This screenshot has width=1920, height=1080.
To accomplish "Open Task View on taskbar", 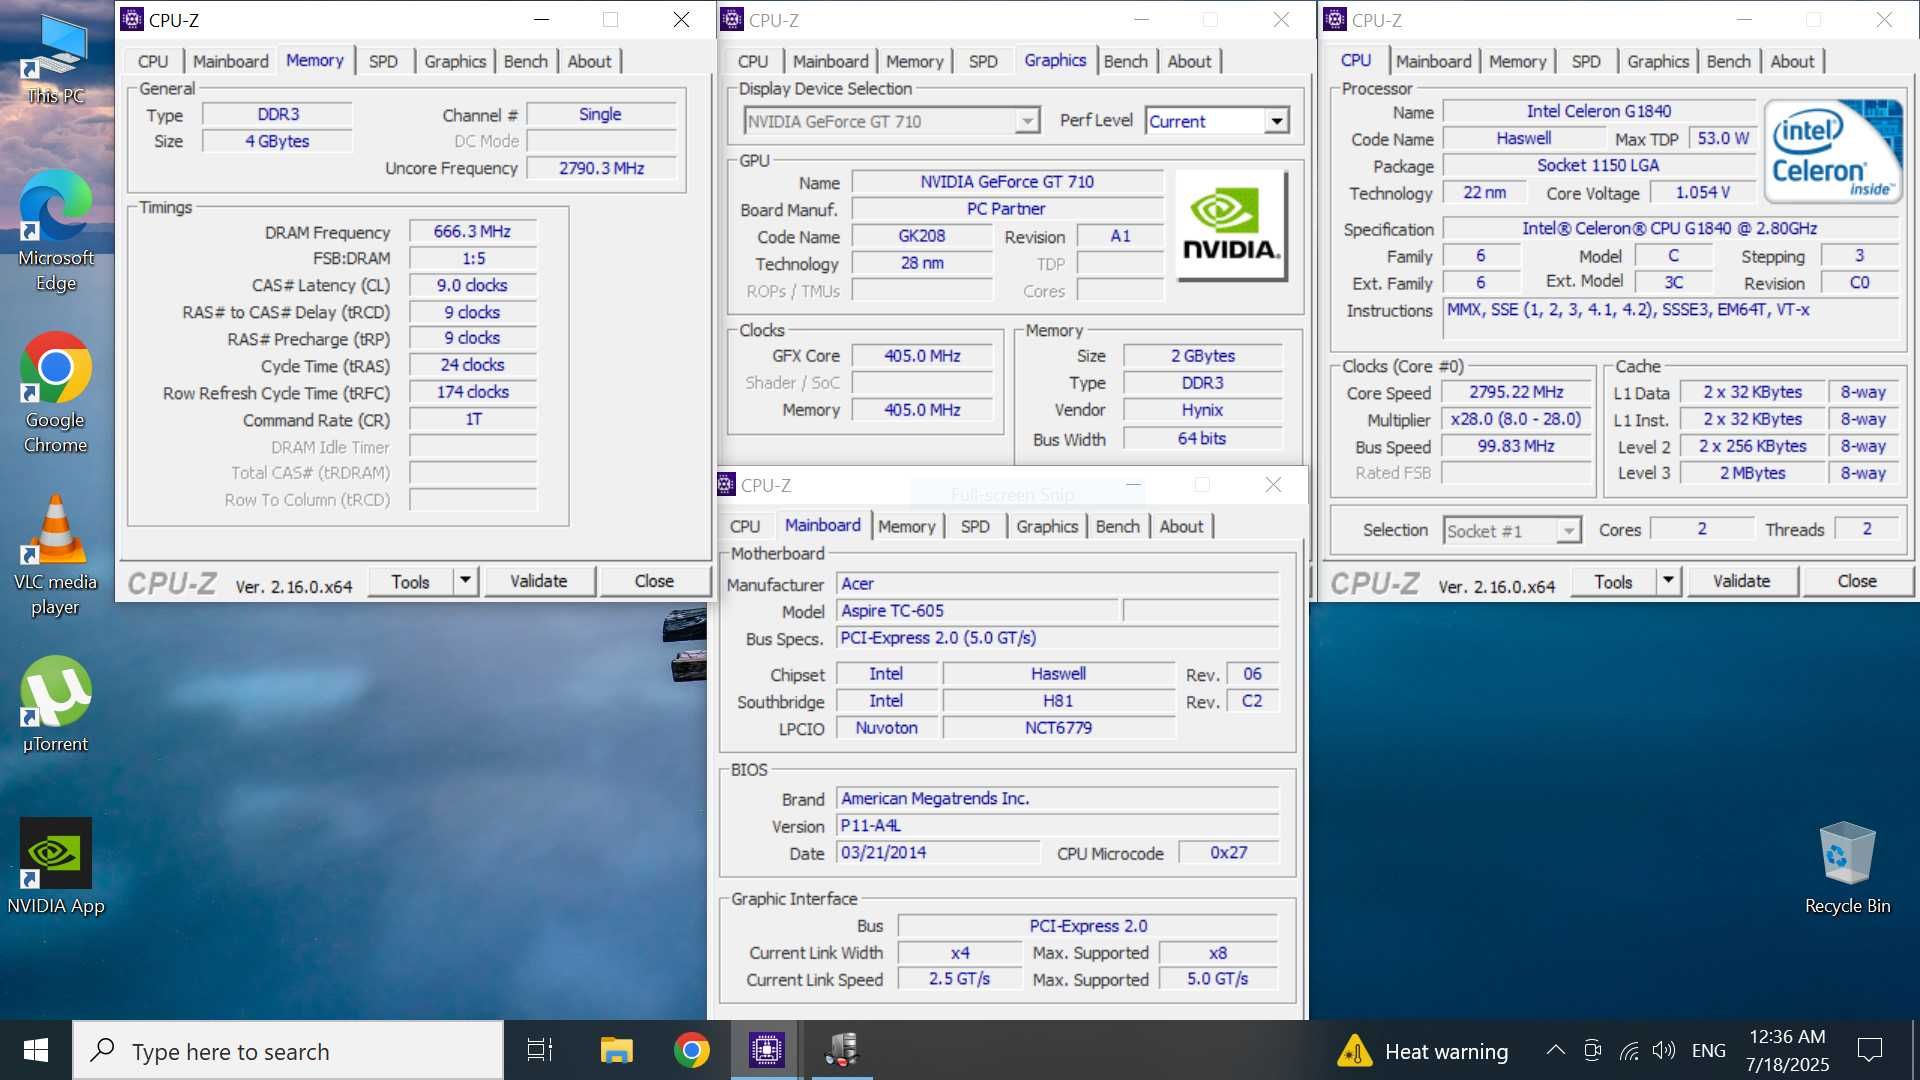I will point(540,1050).
